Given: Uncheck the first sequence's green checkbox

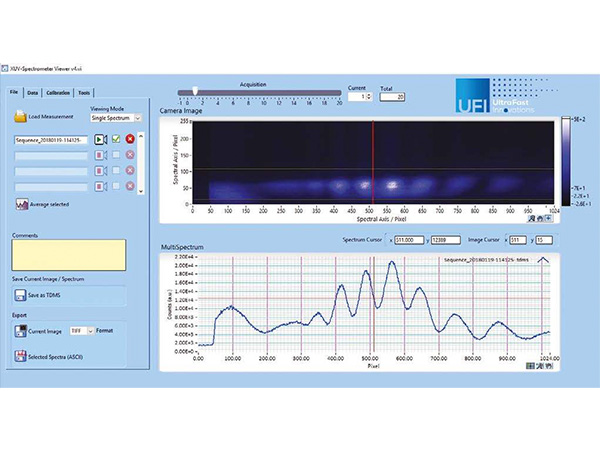Looking at the screenshot, I should point(116,140).
